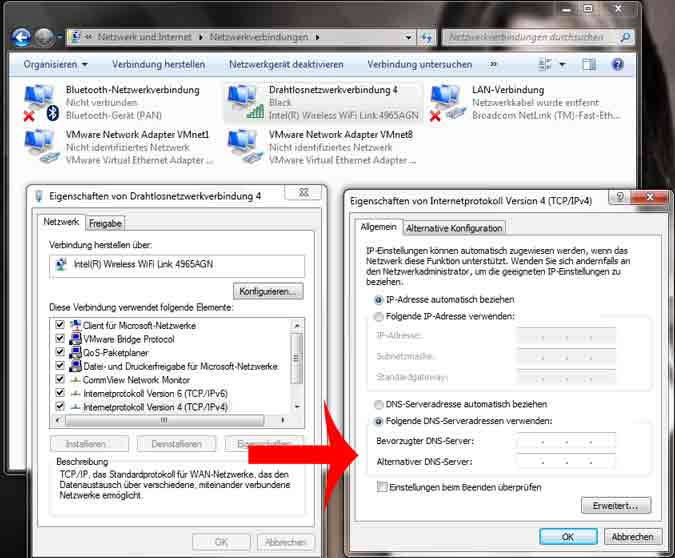Expand breadcrumb arrow after Netzwerk und Internet
675x558 pixels.
(x=201, y=37)
